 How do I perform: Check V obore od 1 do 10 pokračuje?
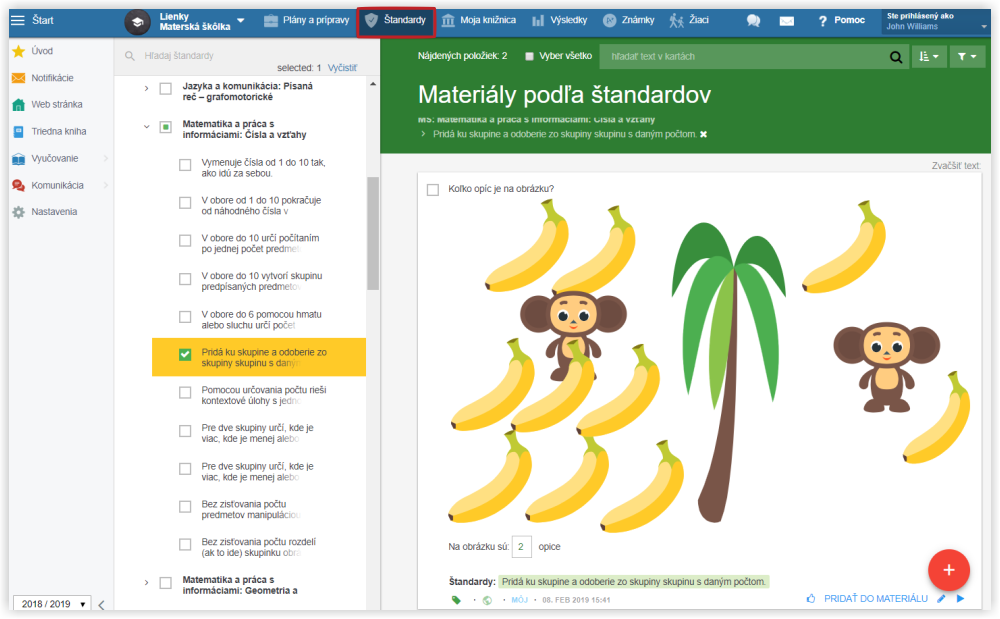click(x=185, y=203)
